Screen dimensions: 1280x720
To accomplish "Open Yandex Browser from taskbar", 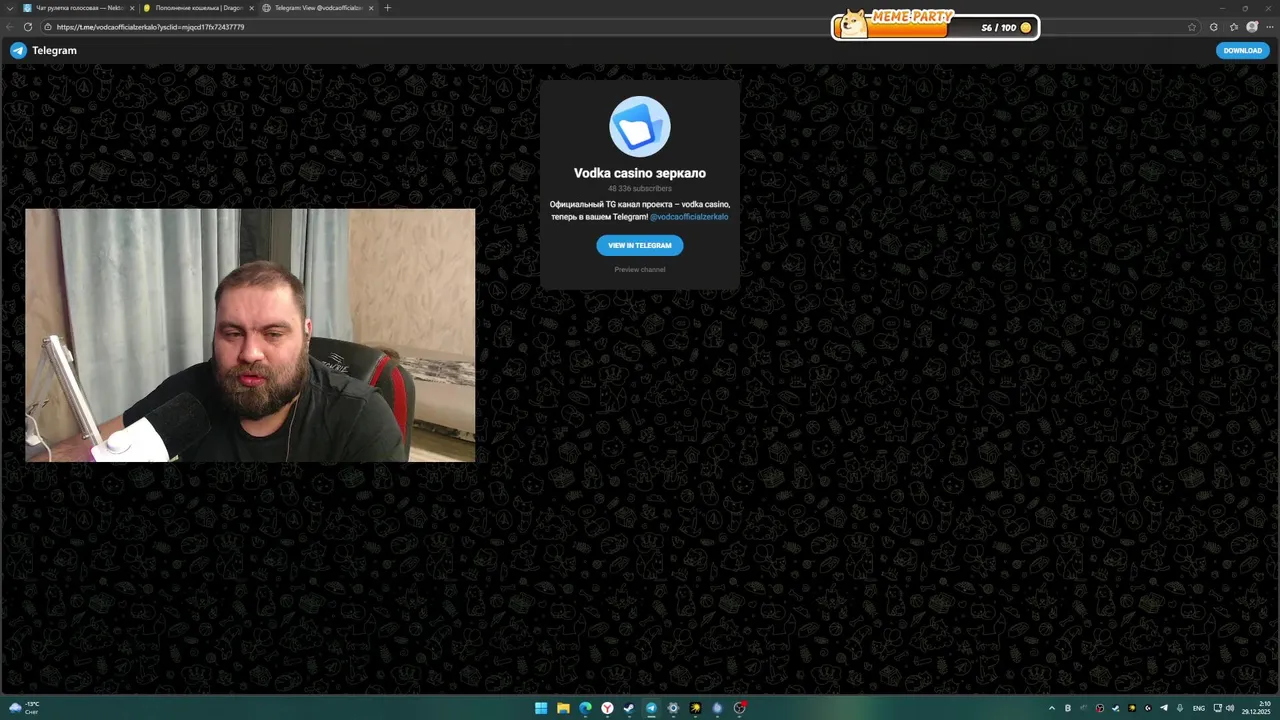I will (607, 708).
